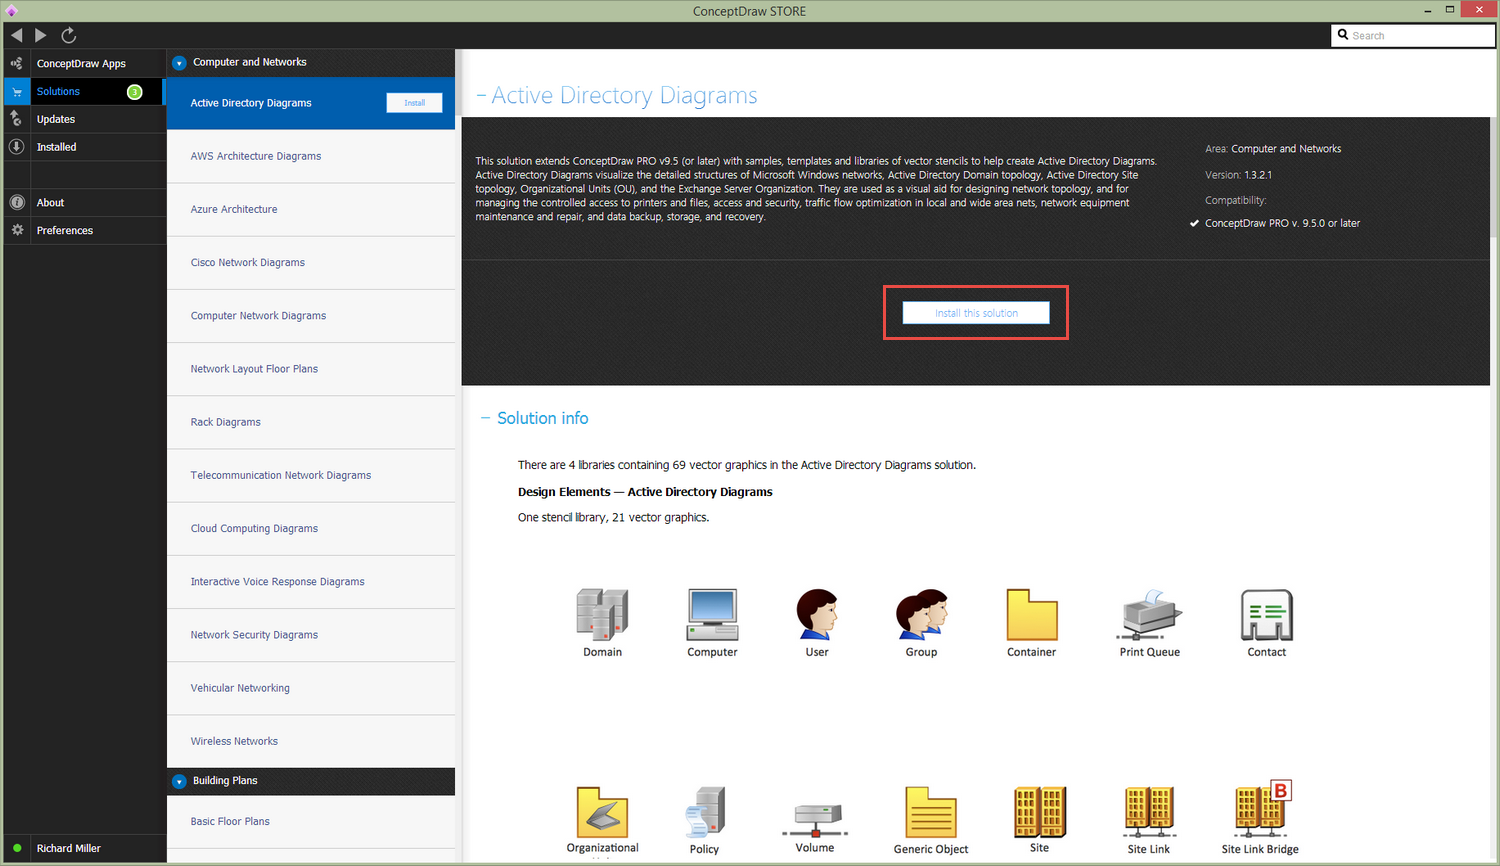
Task: Click the Search input field
Action: point(1413,35)
